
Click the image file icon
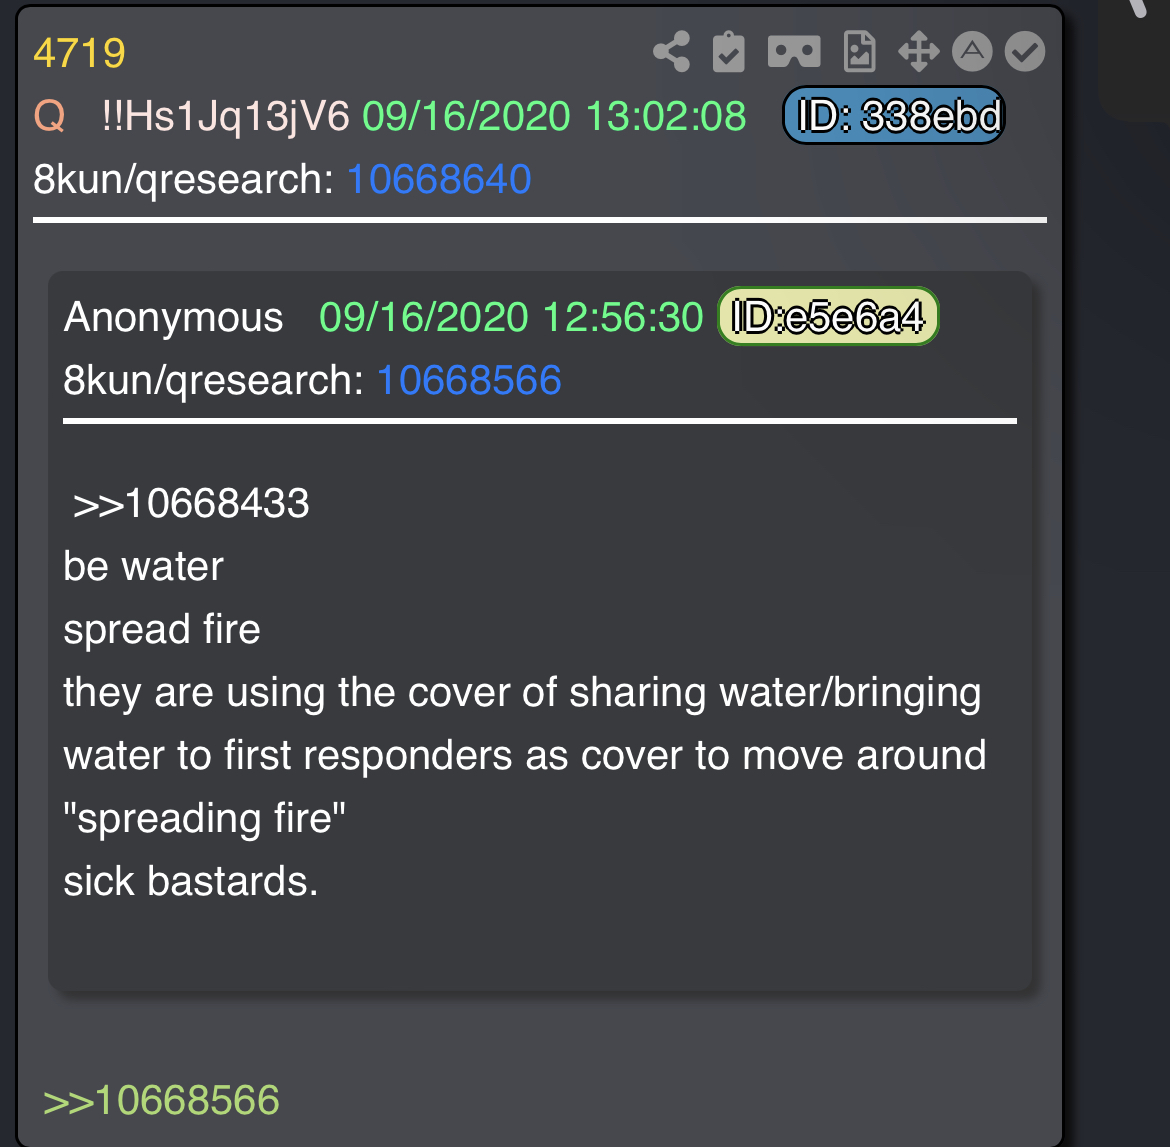coord(860,51)
